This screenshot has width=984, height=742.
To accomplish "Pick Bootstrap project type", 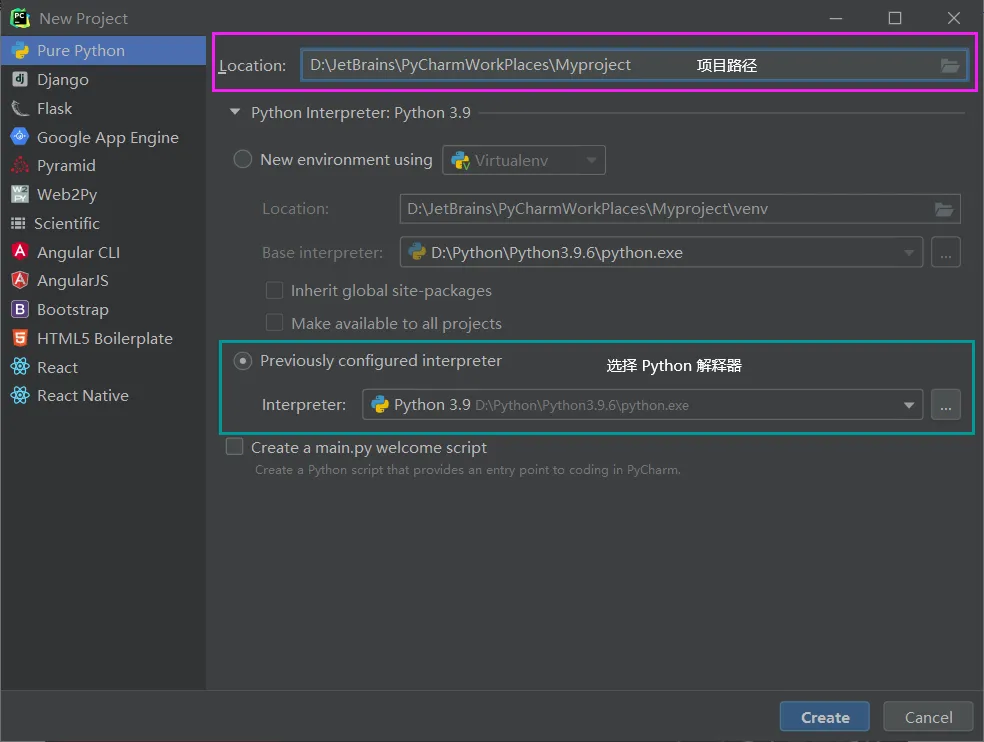I will point(103,309).
